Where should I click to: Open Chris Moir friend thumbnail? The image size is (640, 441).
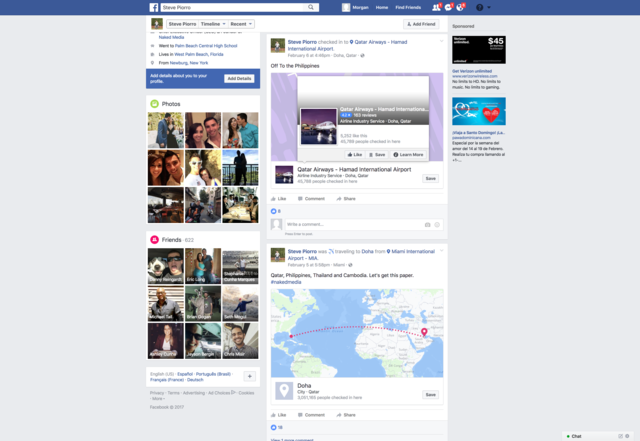[x=240, y=341]
